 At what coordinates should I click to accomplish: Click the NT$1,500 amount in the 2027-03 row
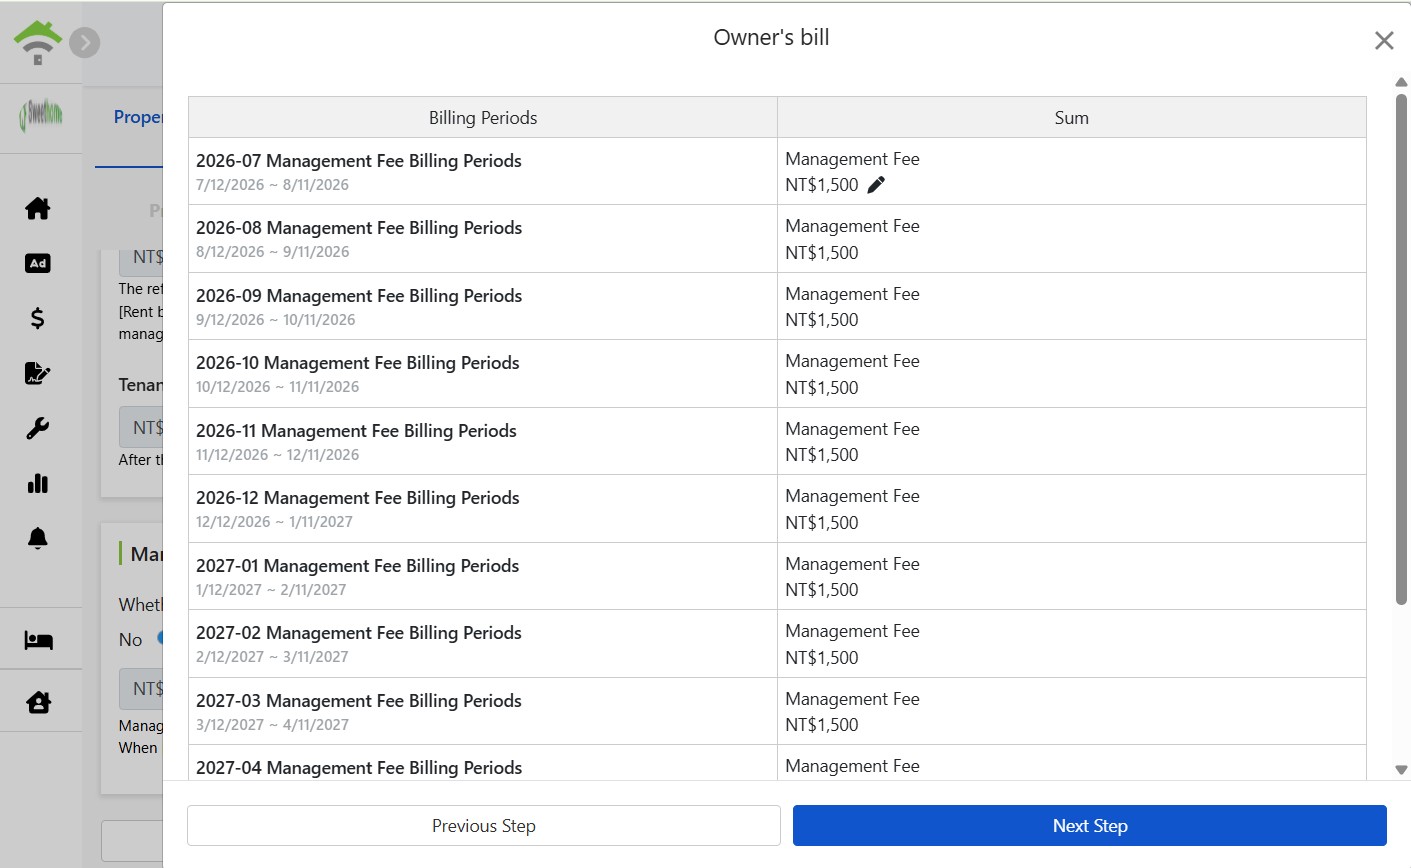(822, 725)
